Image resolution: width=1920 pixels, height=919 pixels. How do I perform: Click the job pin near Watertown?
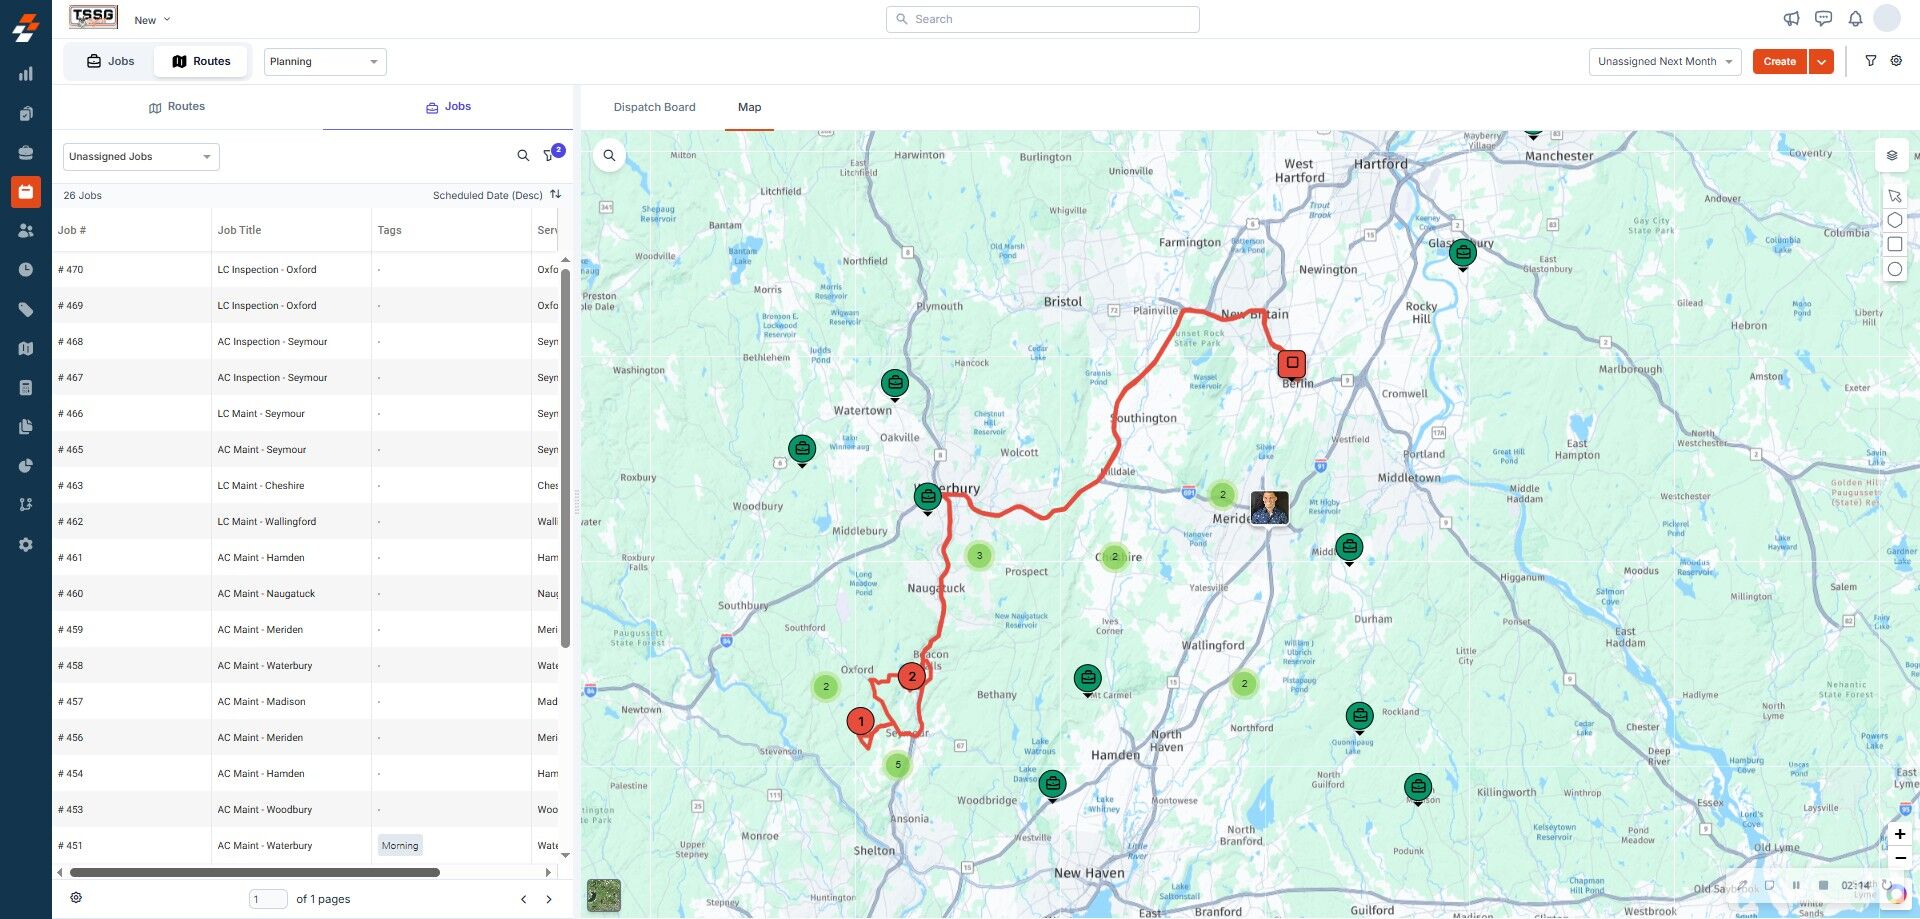pyautogui.click(x=895, y=384)
